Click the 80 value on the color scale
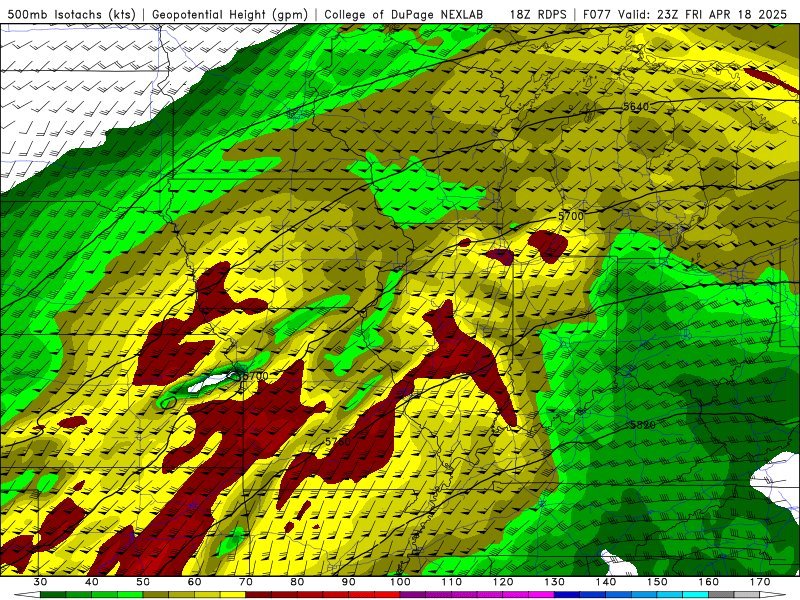The width and height of the screenshot is (800, 600). tap(297, 582)
